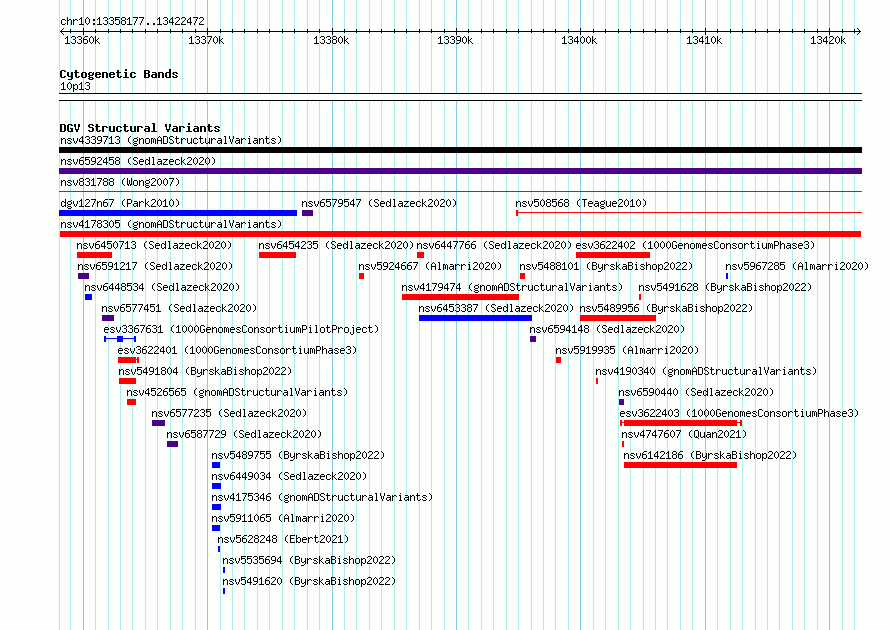Click the nsv4339713 gnomAD variant label
The image size is (890, 630).
point(171,140)
